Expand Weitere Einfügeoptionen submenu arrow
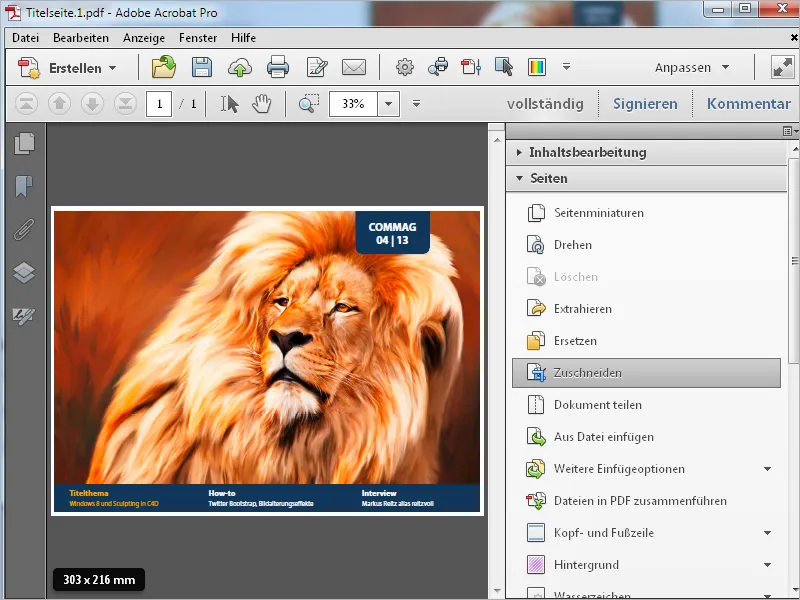800x600 pixels. click(767, 469)
